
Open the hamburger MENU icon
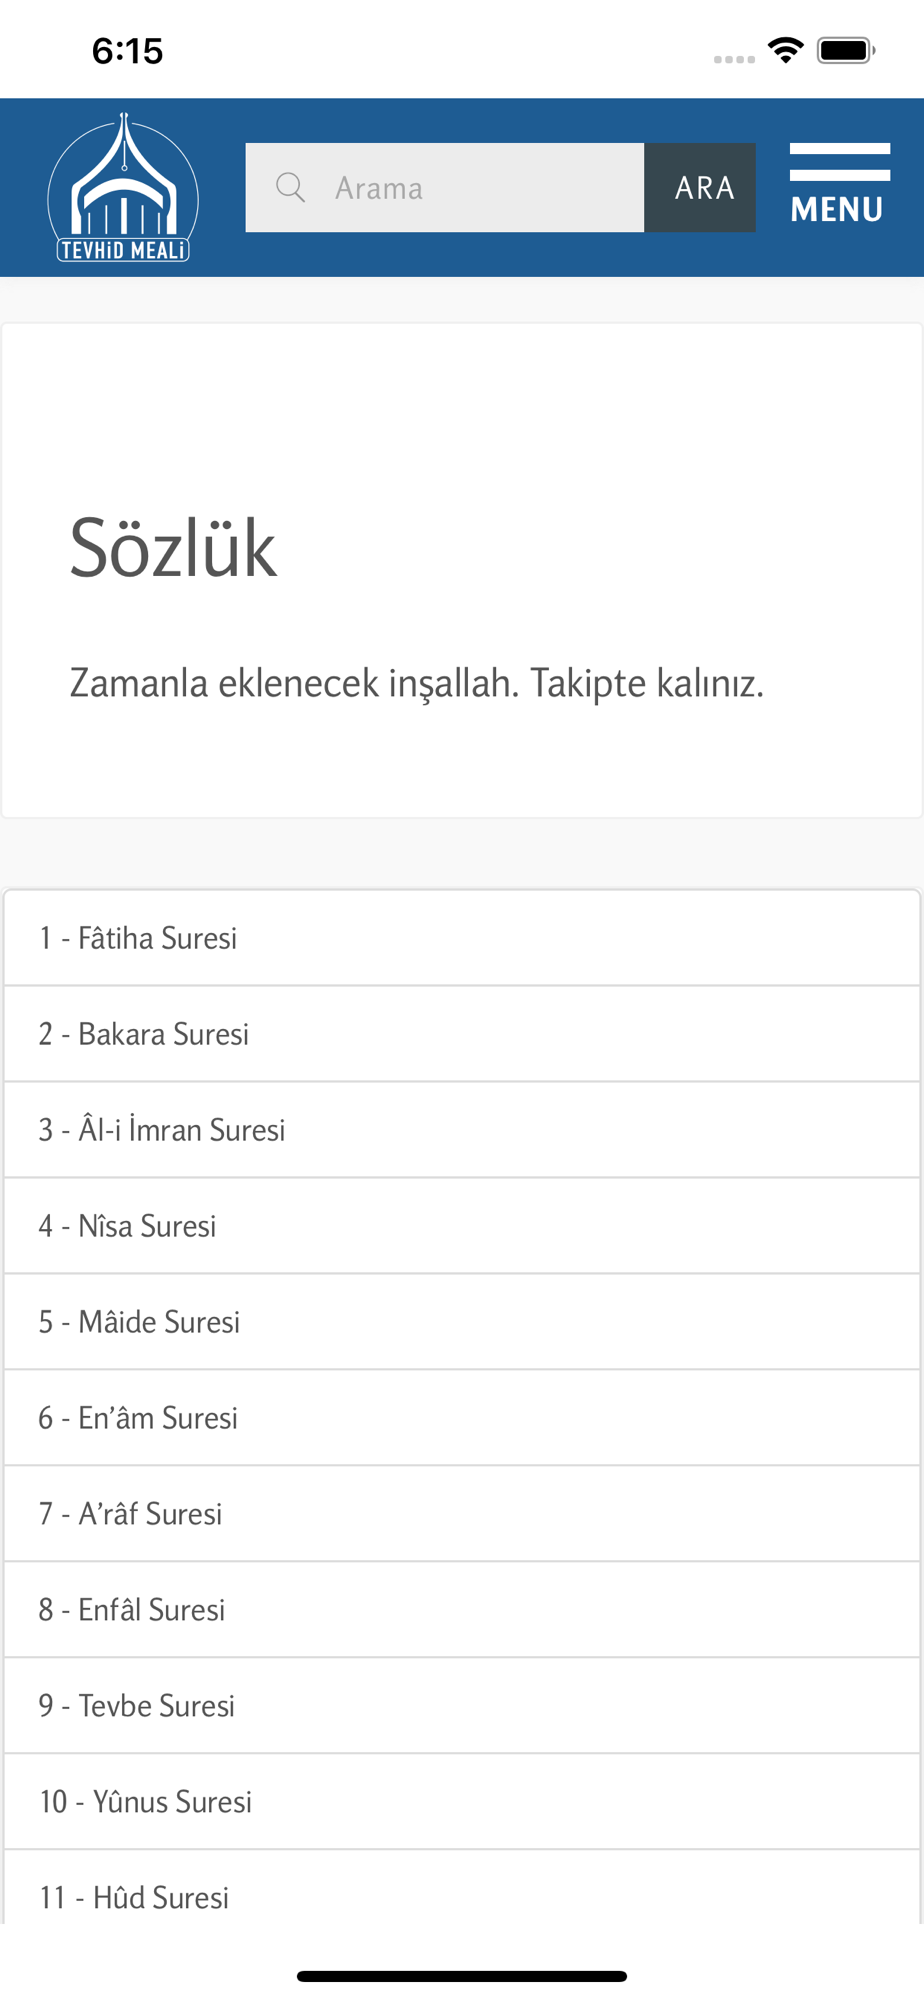pyautogui.click(x=839, y=184)
